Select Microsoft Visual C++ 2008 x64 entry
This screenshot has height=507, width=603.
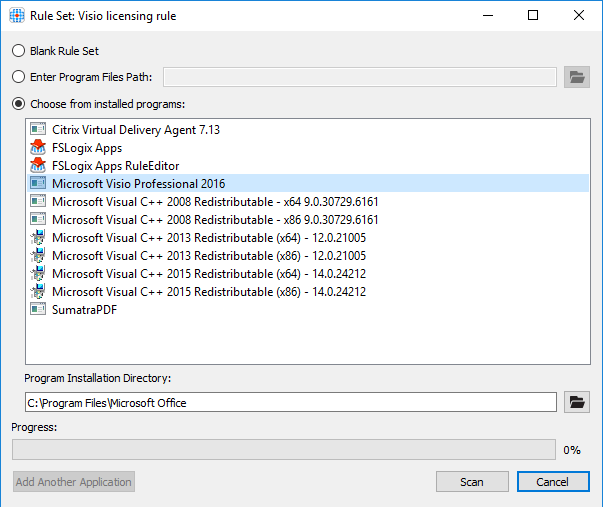point(215,202)
